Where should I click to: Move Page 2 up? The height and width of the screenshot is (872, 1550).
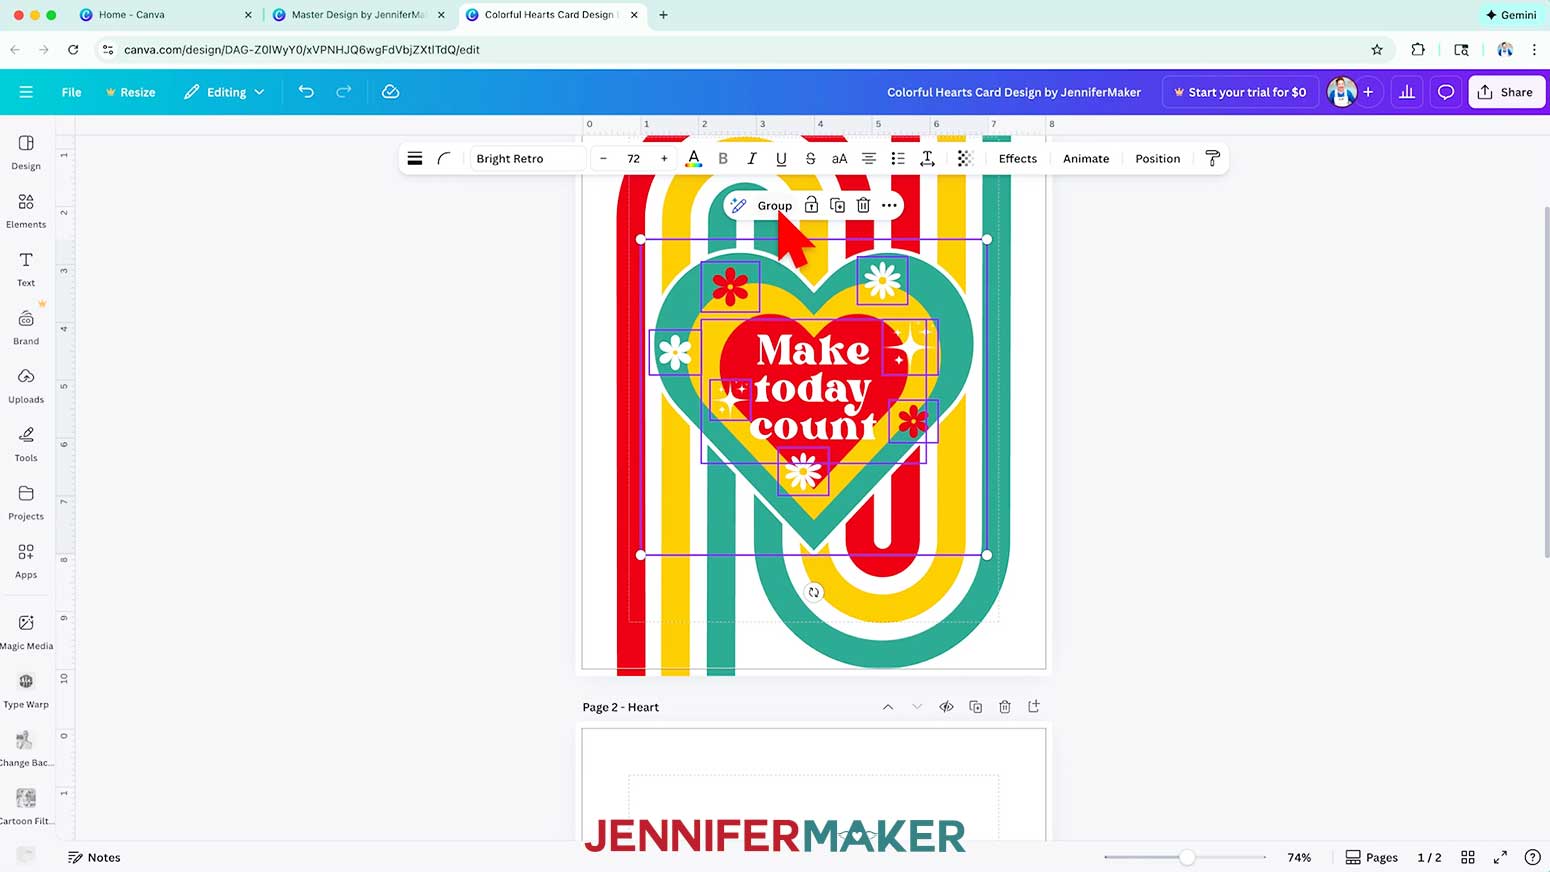888,707
